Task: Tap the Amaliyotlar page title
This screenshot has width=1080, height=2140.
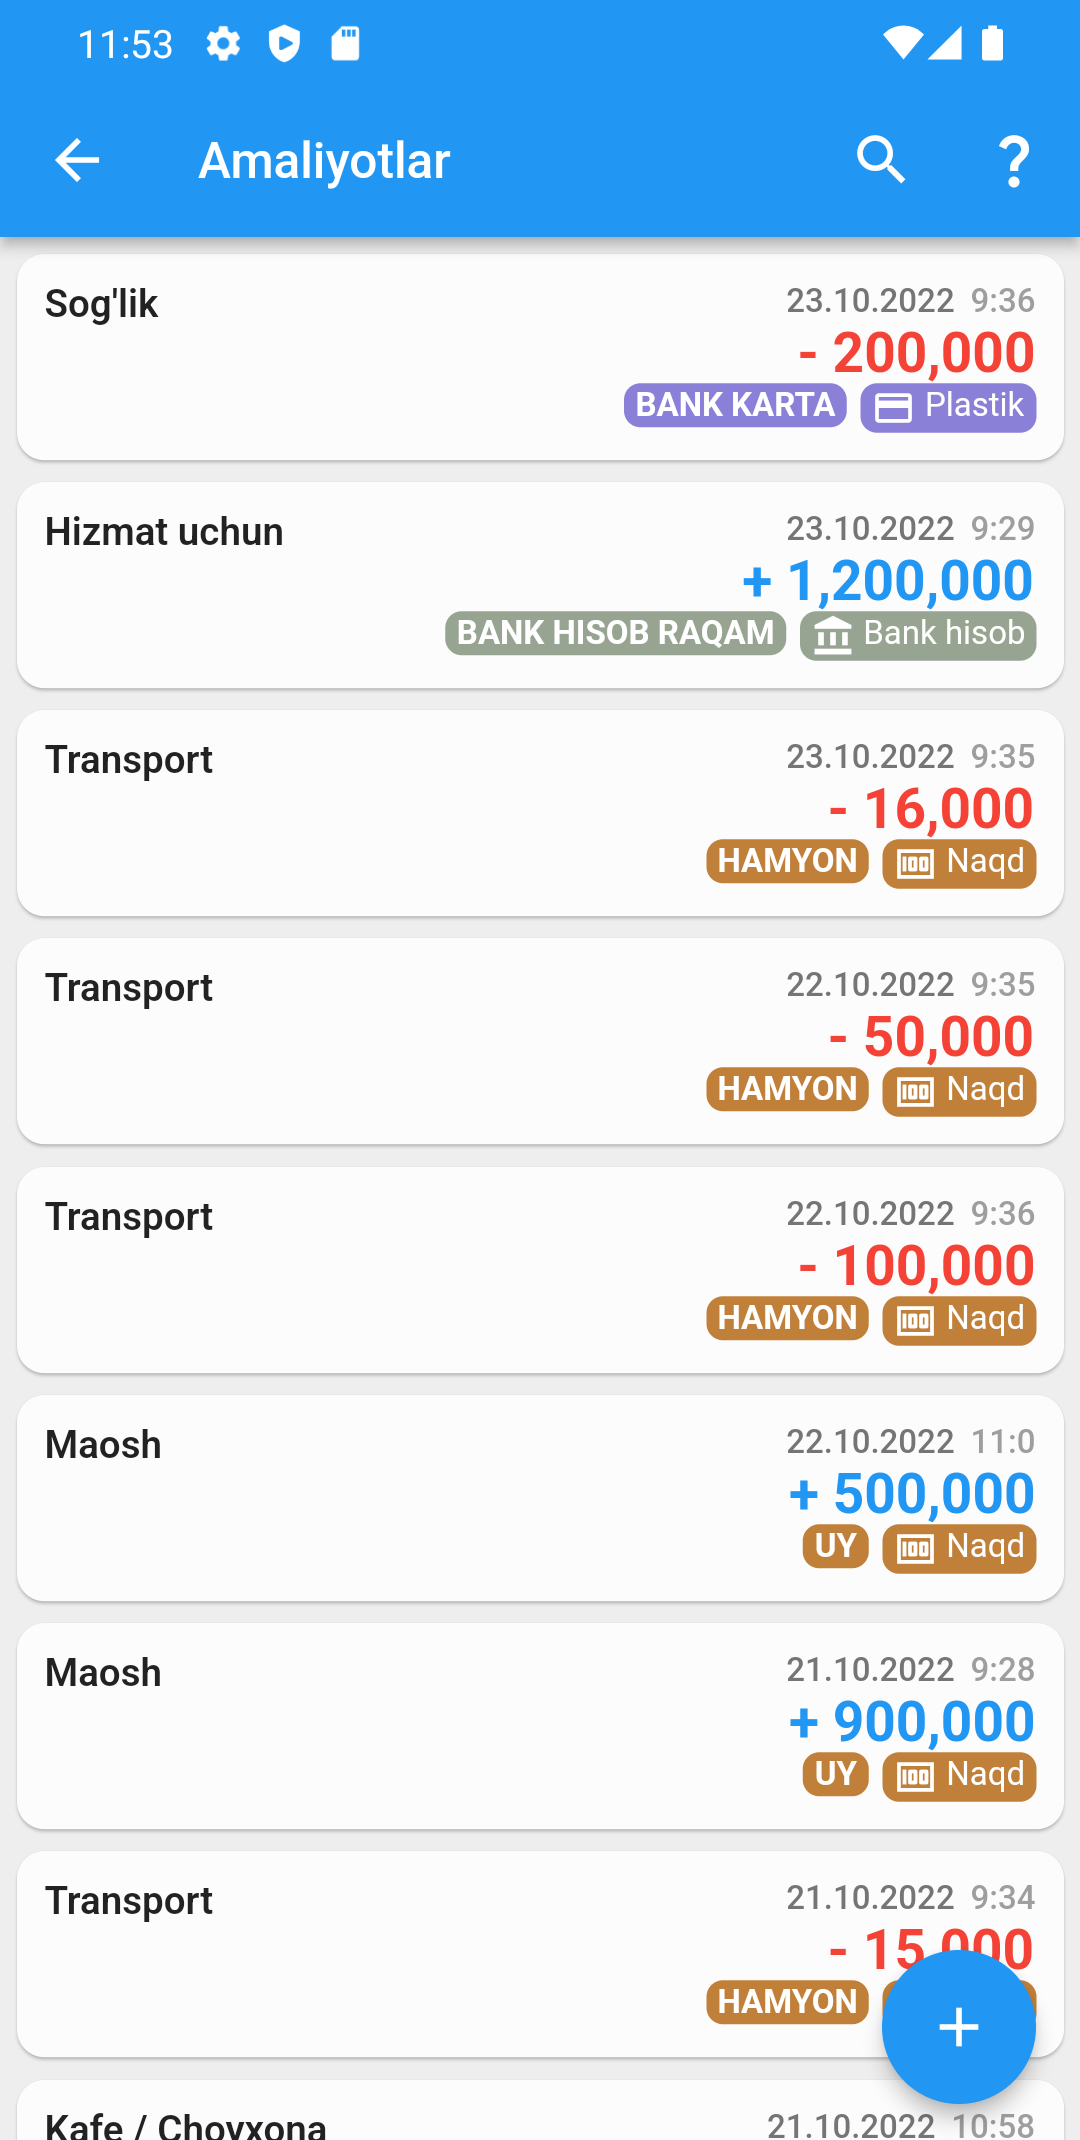Action: click(324, 160)
